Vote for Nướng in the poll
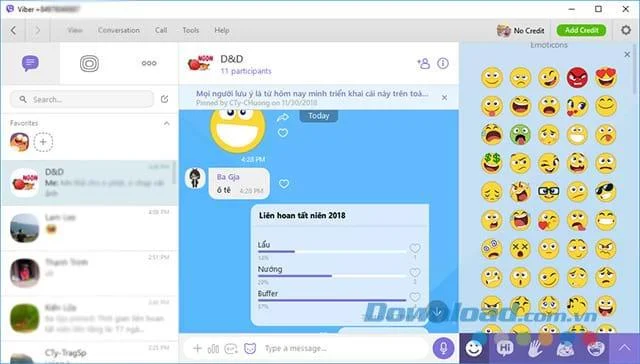 pos(415,272)
